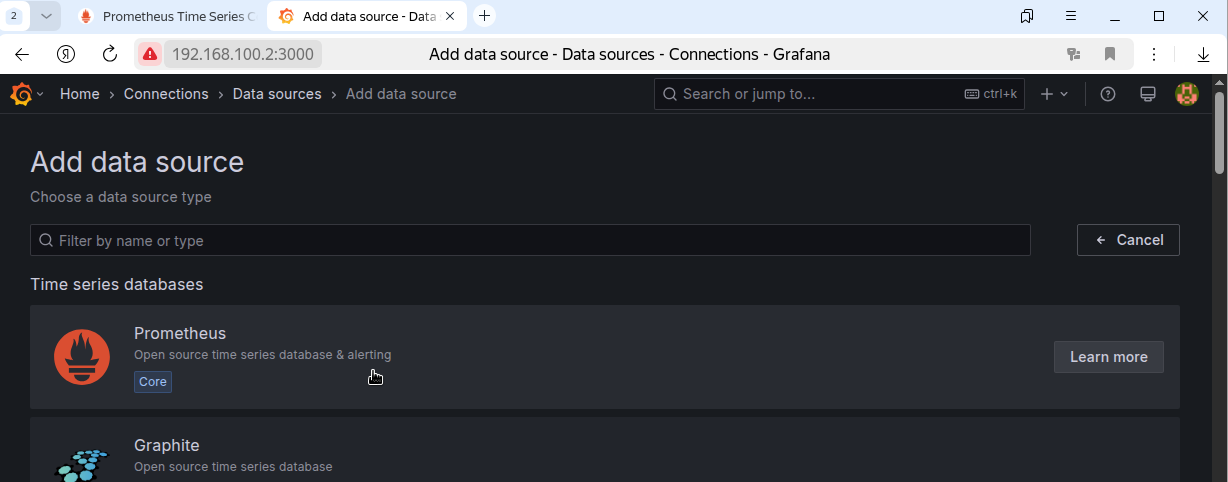Click the Add data source breadcrumb text
The height and width of the screenshot is (482, 1228).
[x=401, y=94]
